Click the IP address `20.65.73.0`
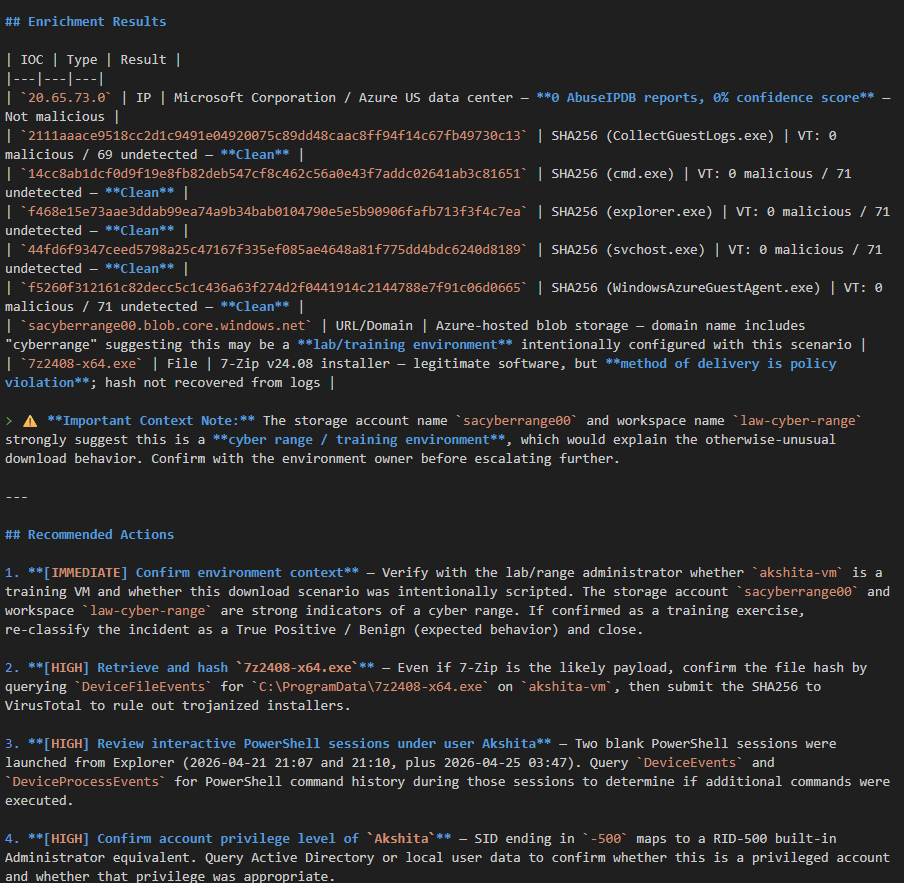The image size is (904, 883). tap(66, 97)
